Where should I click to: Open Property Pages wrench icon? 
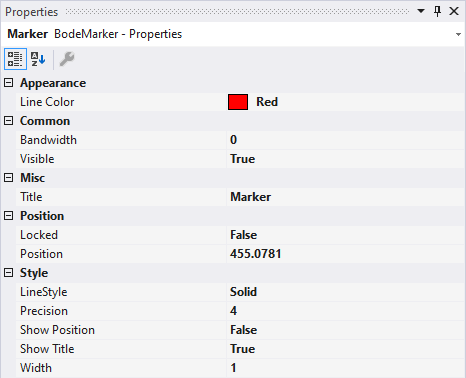67,59
